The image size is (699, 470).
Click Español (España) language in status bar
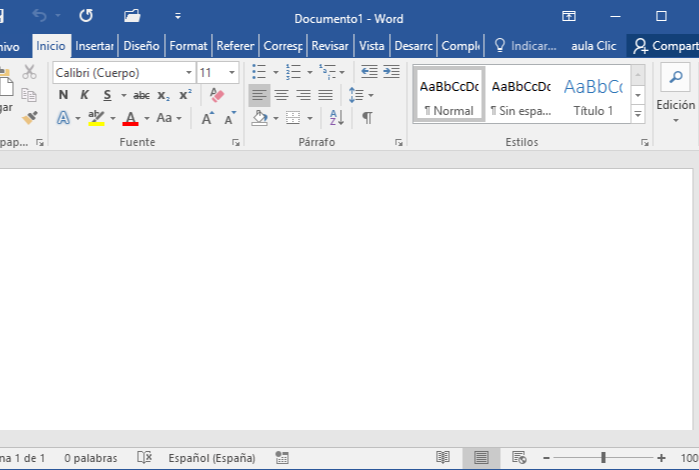click(x=211, y=458)
